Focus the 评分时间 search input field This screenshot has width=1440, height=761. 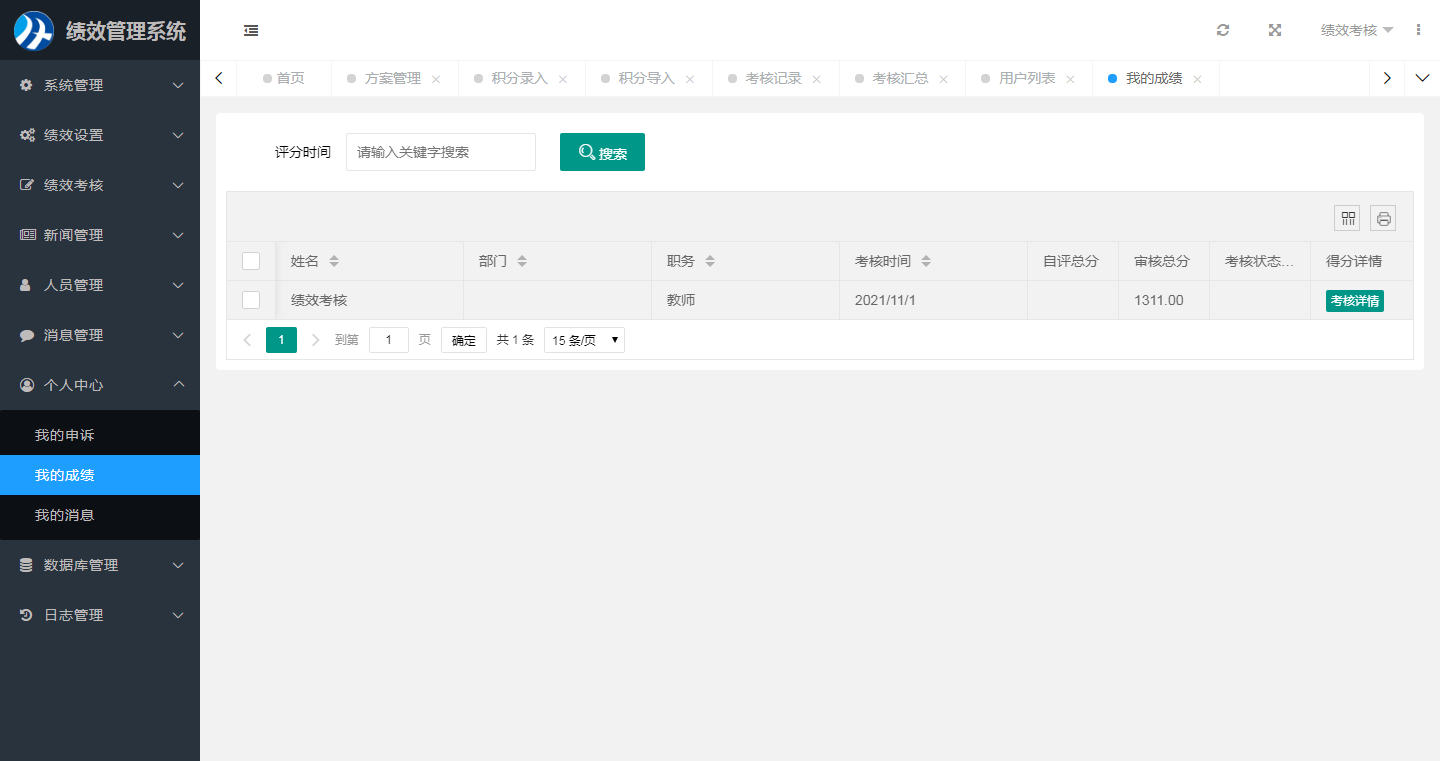440,152
